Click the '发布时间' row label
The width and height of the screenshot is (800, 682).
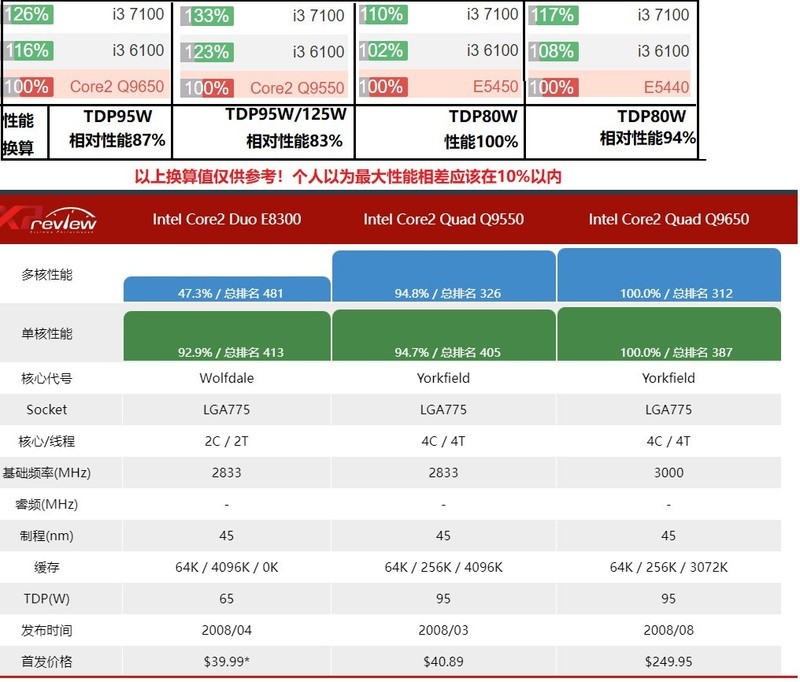point(47,630)
